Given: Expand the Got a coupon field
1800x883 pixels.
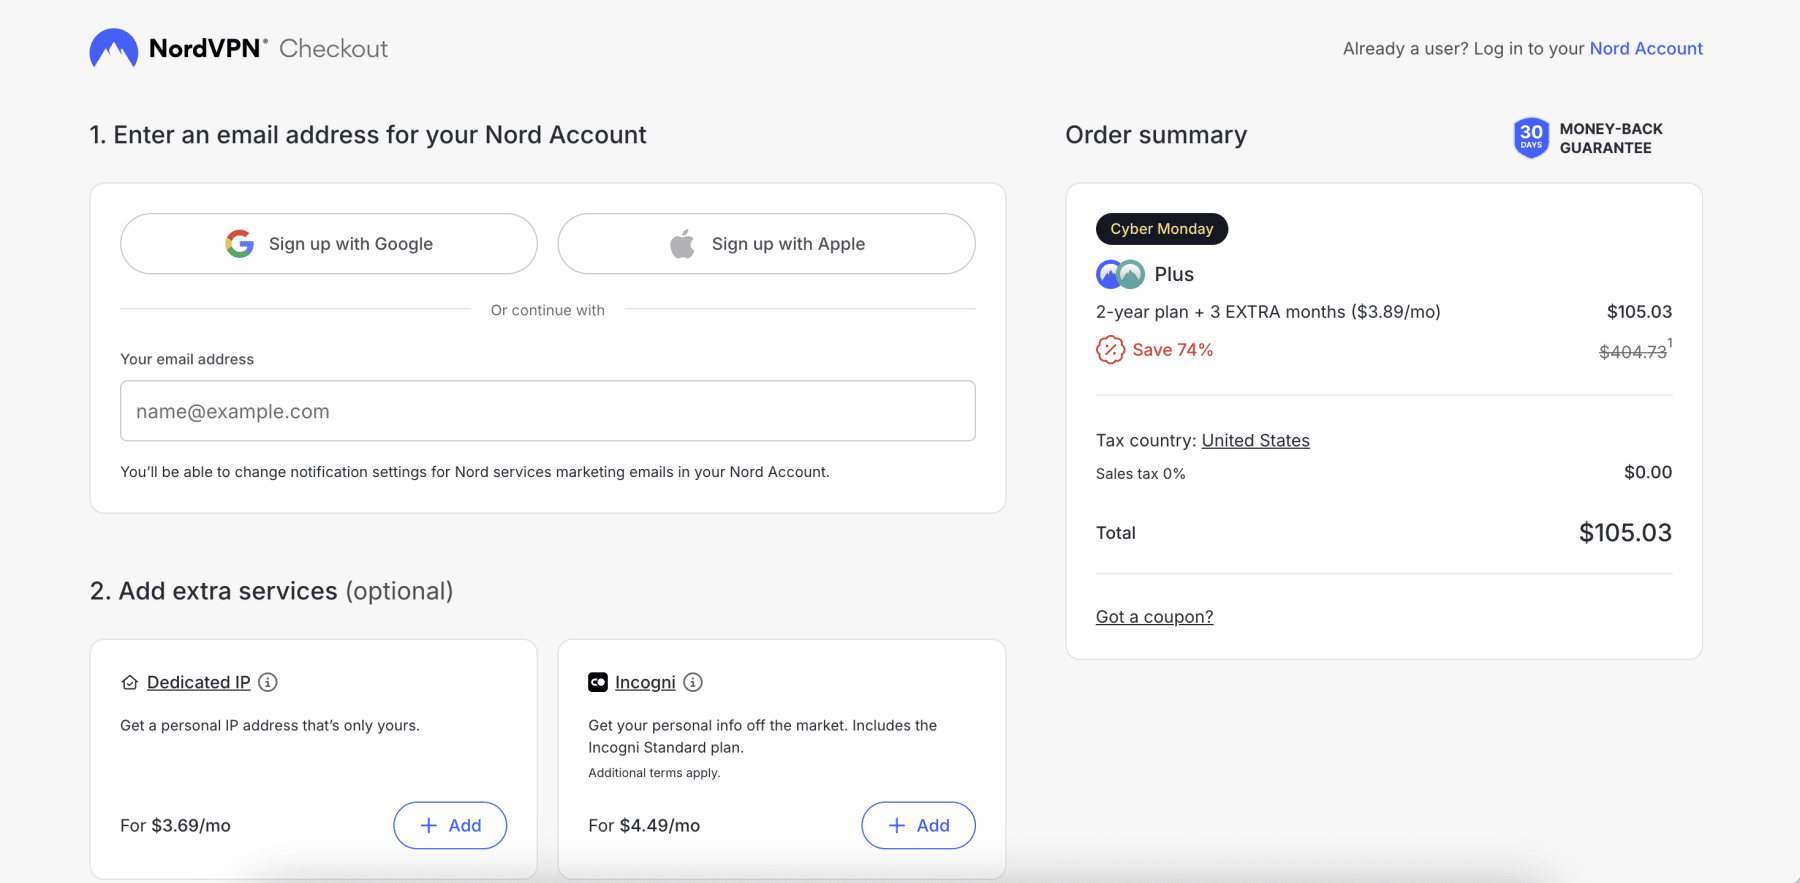Looking at the screenshot, I should 1154,617.
